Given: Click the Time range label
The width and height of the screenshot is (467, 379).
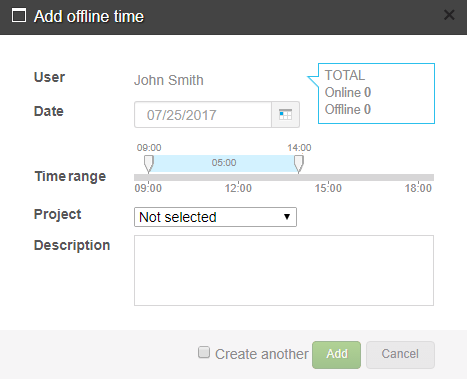Looking at the screenshot, I should coord(70,176).
